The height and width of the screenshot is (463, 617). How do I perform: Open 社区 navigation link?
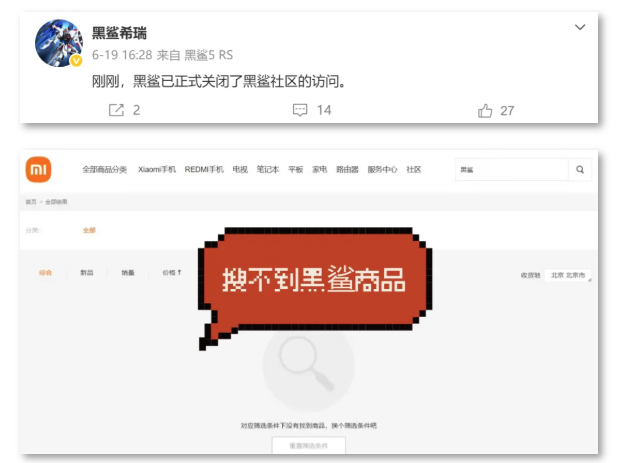[x=414, y=170]
